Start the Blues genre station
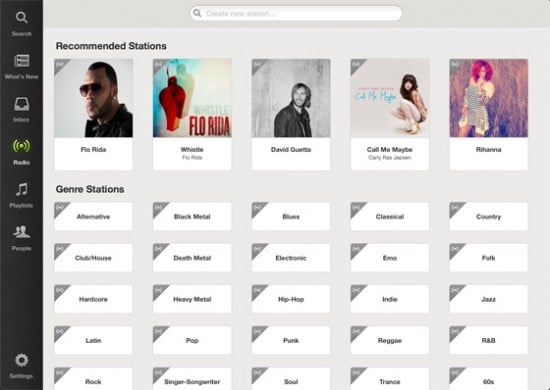550x390 pixels. [x=291, y=216]
